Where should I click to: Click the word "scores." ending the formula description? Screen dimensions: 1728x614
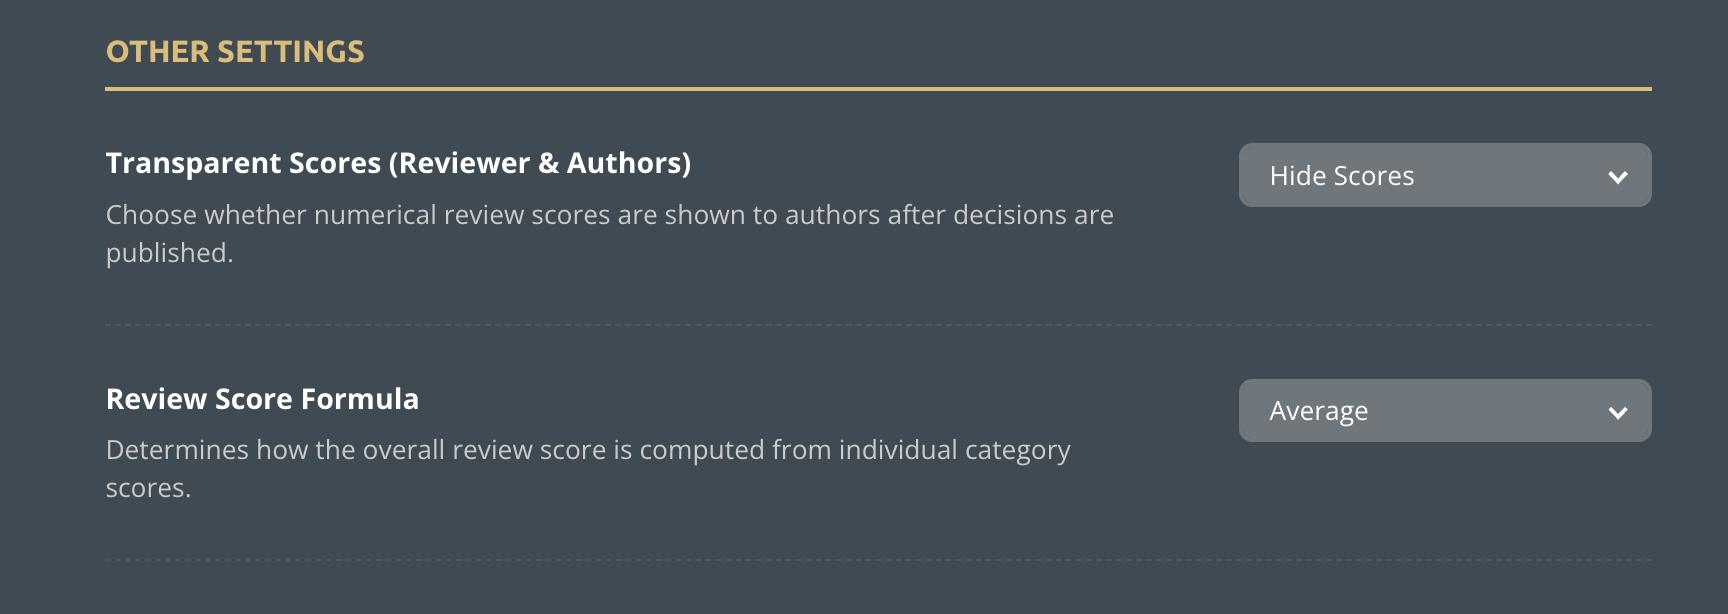point(148,488)
